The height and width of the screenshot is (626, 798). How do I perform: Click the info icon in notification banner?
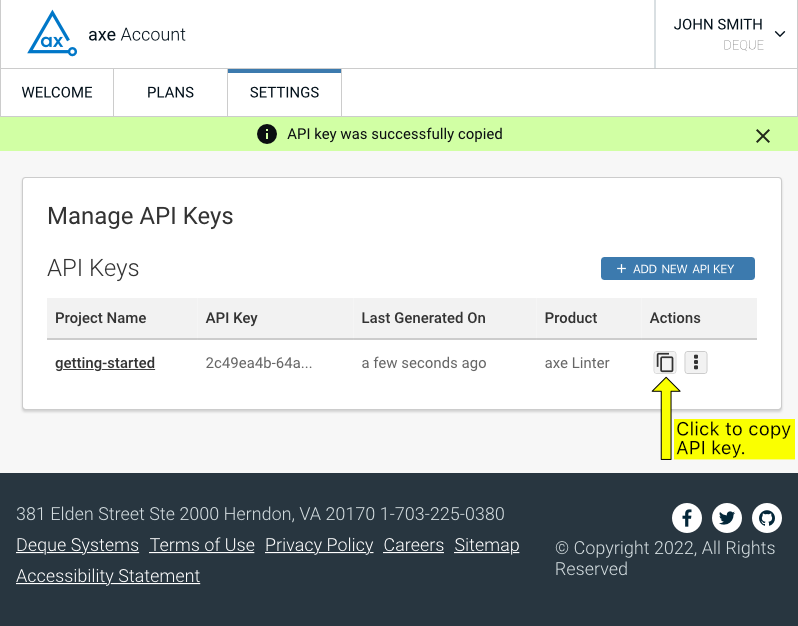(267, 134)
